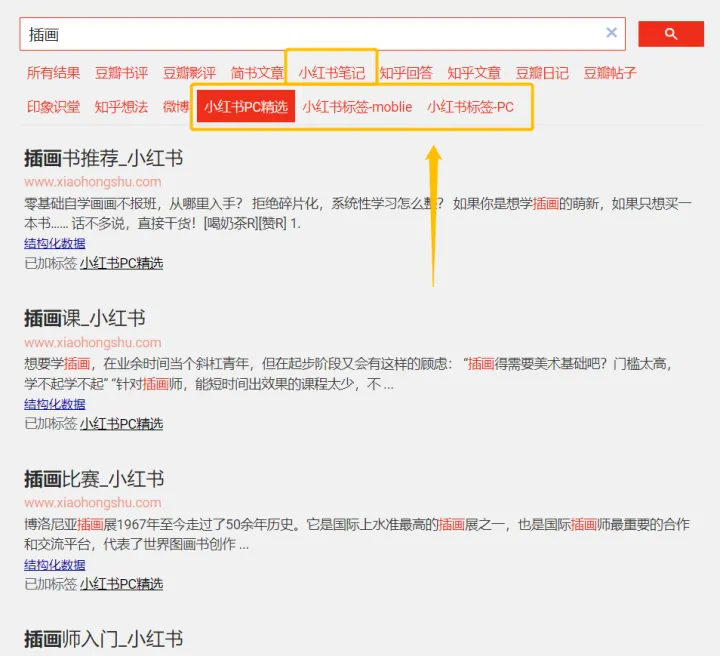
Task: Click the xiaohongshu URL under 插画比赛
Action: (93, 503)
